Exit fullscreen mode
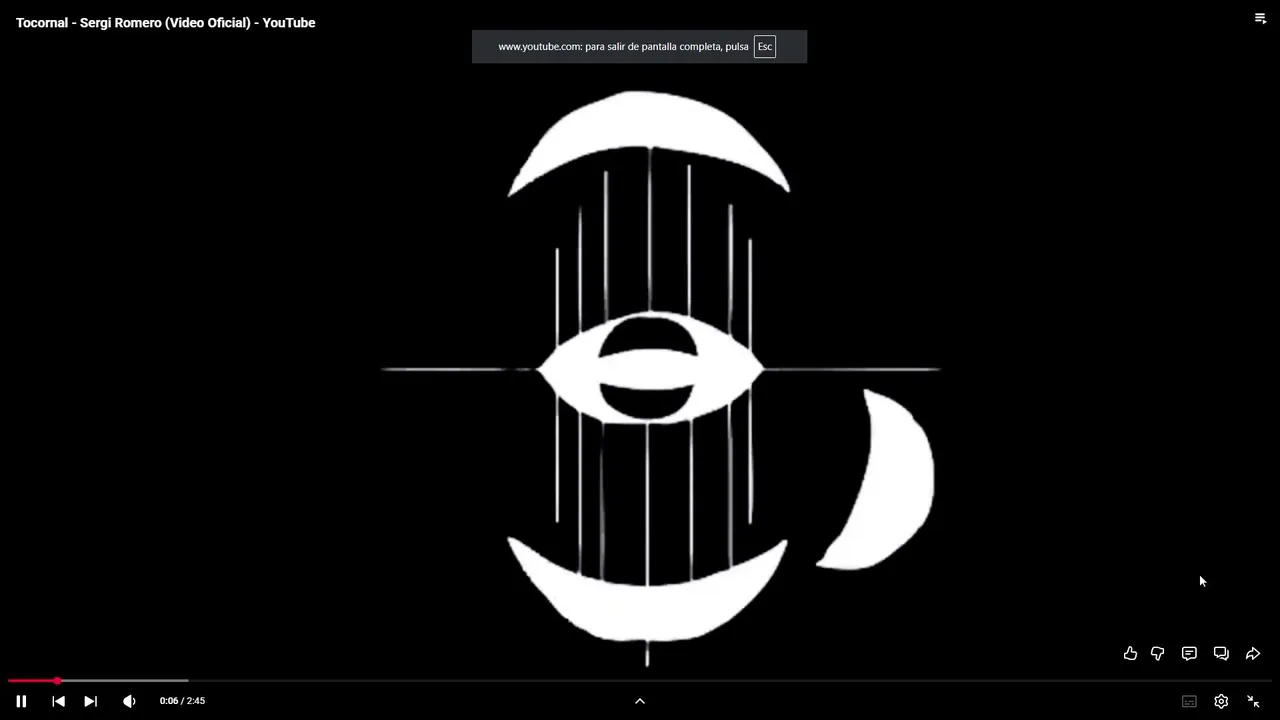Screen dimensions: 1280x720 [1253, 701]
